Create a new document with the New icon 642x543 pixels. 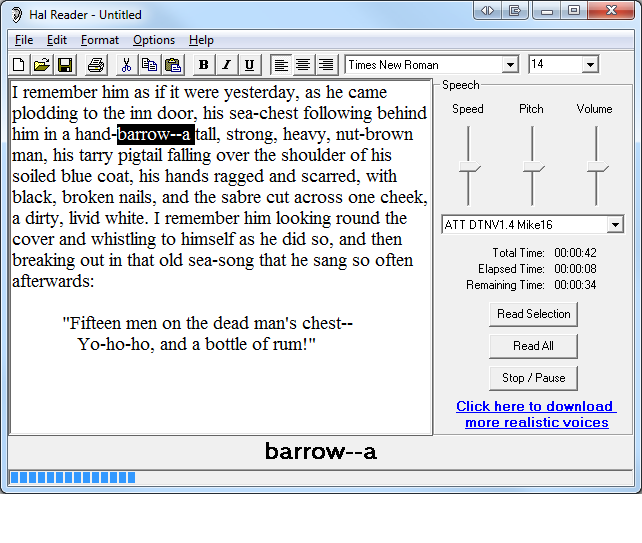click(x=19, y=65)
